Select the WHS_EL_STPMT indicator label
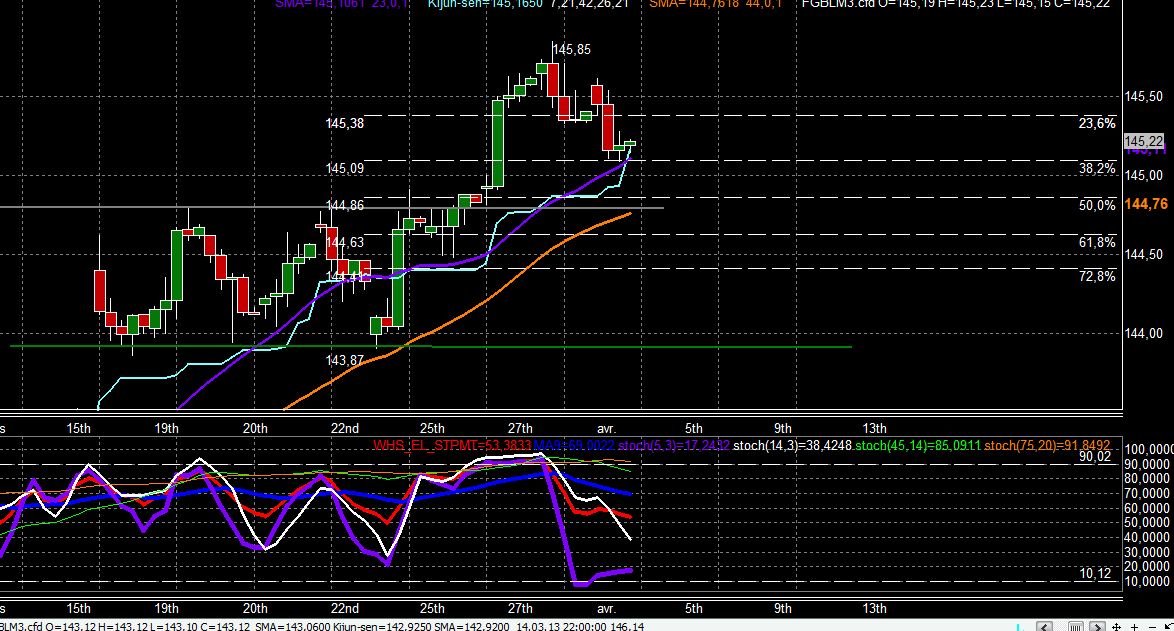Viewport: 1174px width, 631px height. [x=452, y=445]
